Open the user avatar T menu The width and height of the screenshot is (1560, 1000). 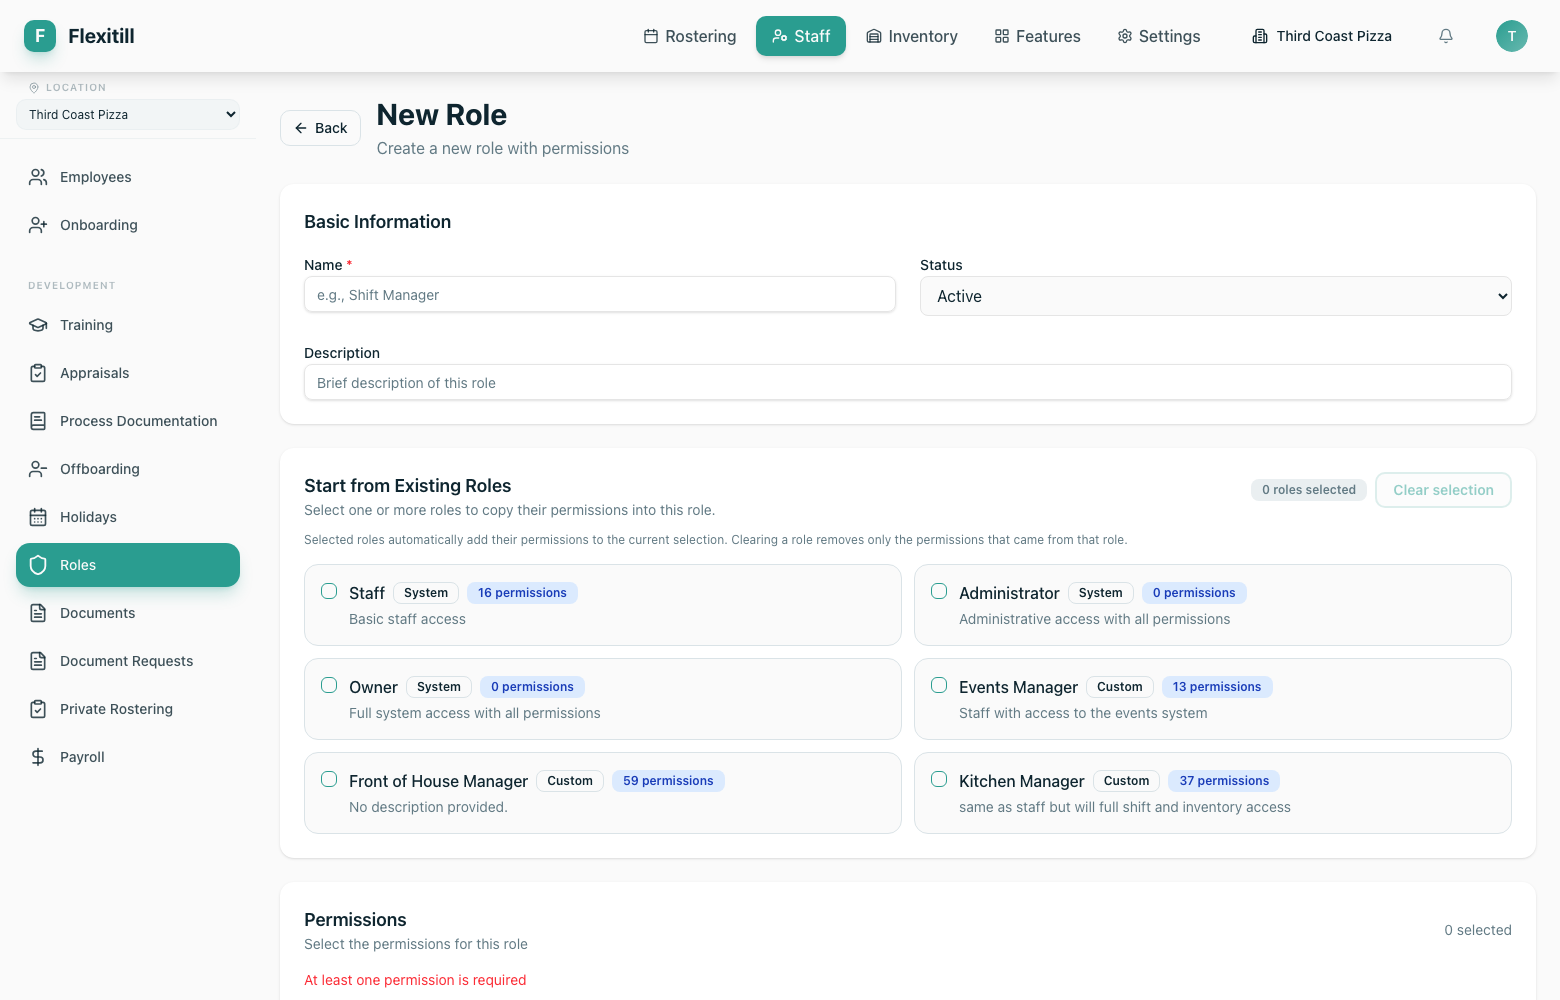click(1512, 36)
